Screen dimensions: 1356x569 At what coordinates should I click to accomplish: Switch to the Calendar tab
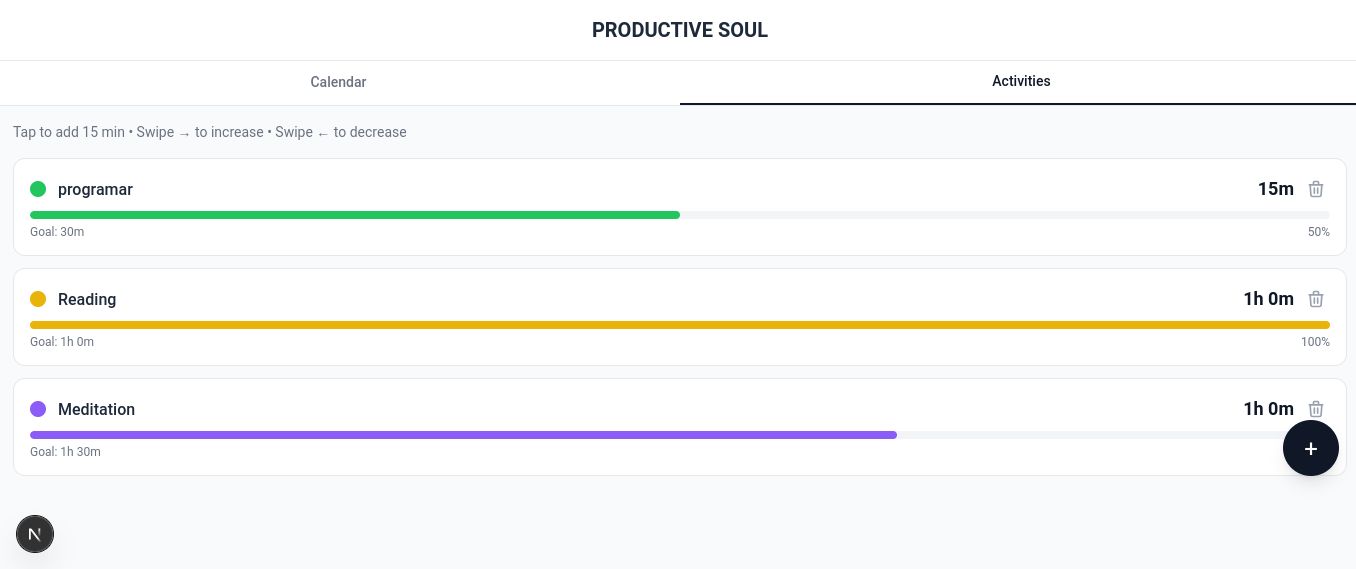tap(338, 82)
